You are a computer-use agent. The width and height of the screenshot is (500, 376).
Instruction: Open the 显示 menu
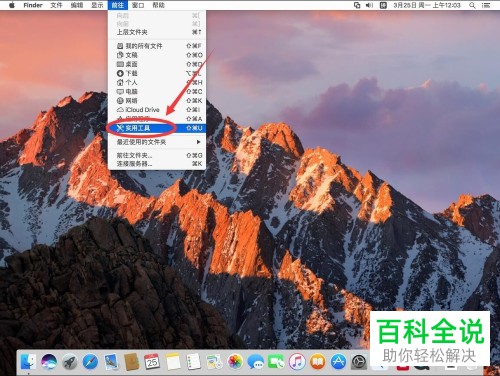tap(97, 5)
